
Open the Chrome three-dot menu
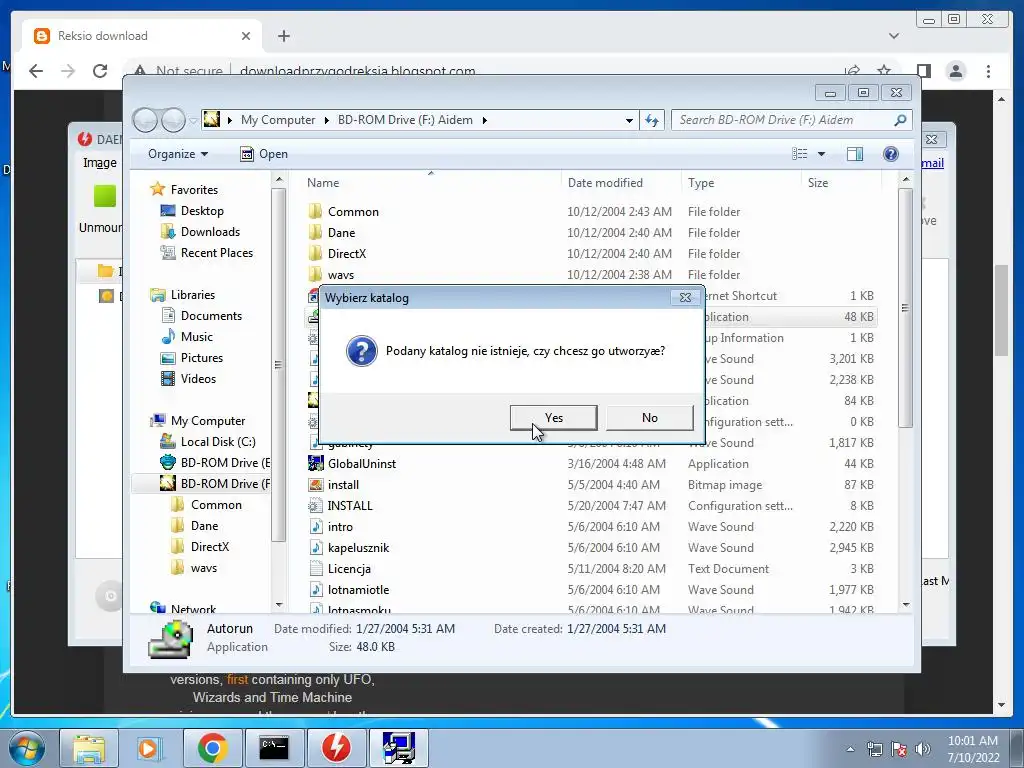click(x=988, y=71)
